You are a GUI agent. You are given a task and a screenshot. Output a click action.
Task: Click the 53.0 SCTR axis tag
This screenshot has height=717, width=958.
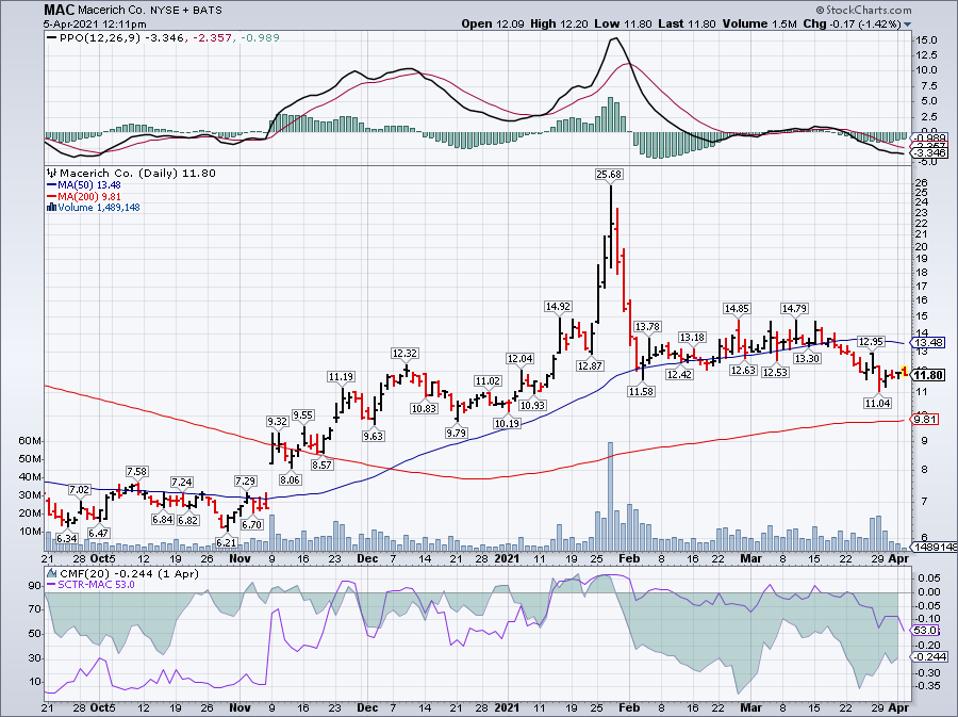click(x=925, y=630)
